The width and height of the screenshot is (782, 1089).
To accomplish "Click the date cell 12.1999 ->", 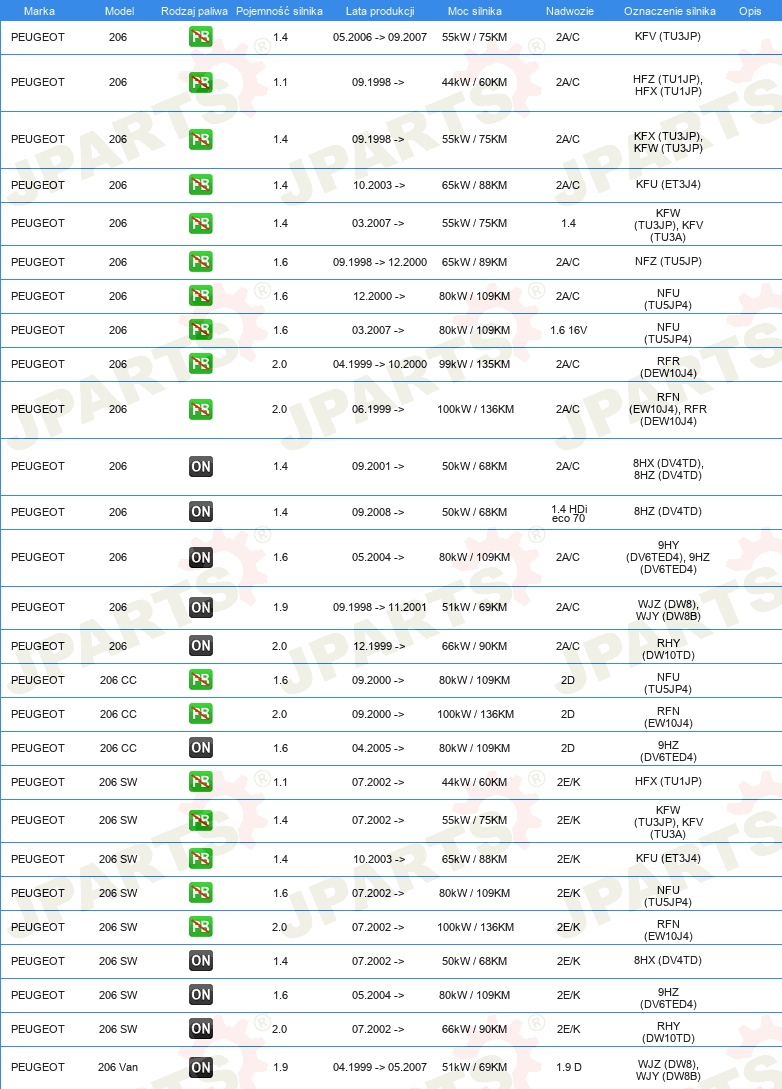I will coord(379,646).
